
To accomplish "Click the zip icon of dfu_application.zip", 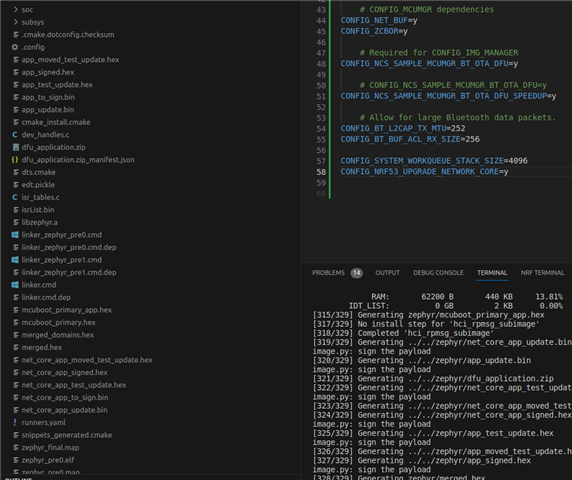I will [x=15, y=147].
